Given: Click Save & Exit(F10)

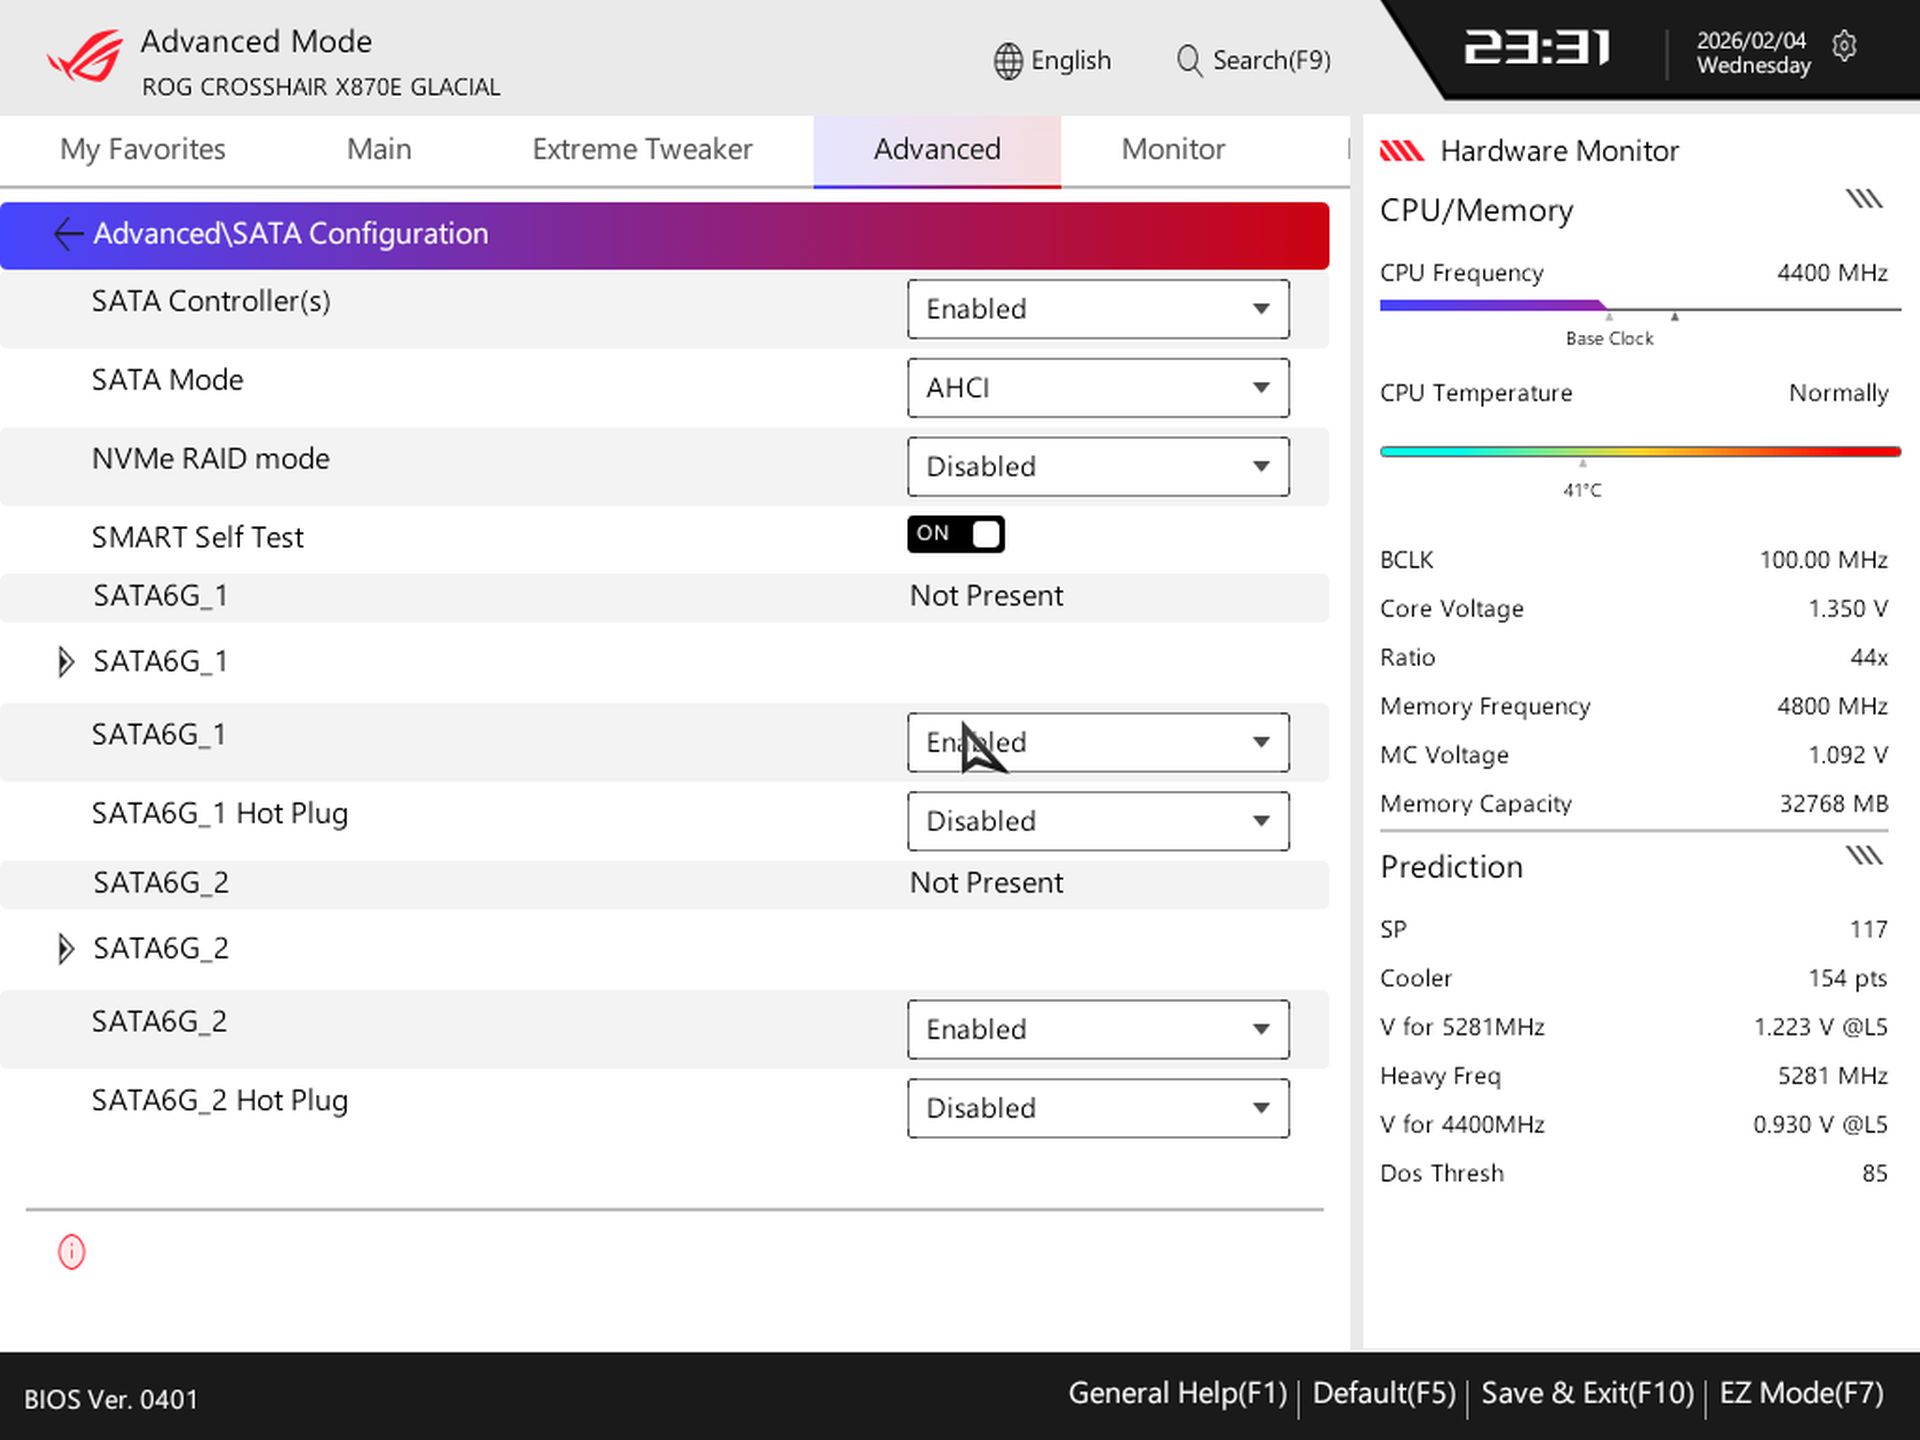Looking at the screenshot, I should [x=1587, y=1392].
